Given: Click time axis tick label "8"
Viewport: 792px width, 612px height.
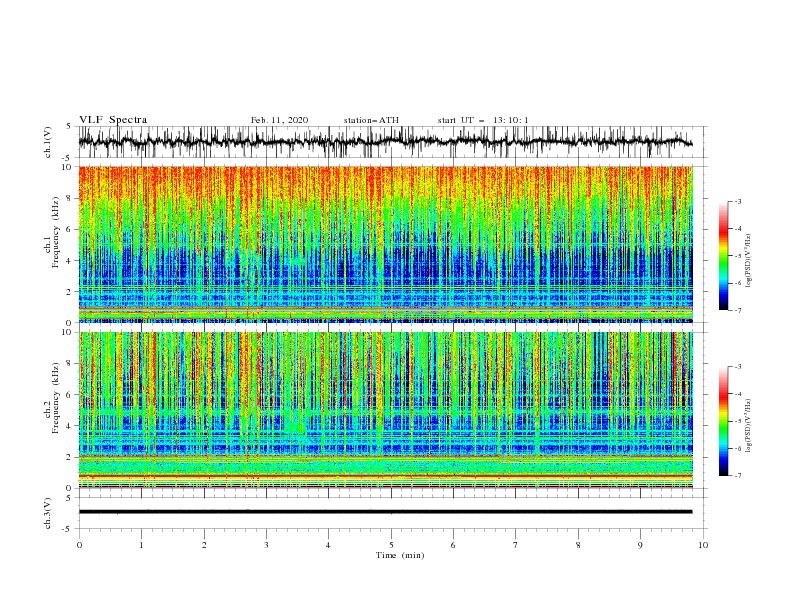Looking at the screenshot, I should [578, 545].
